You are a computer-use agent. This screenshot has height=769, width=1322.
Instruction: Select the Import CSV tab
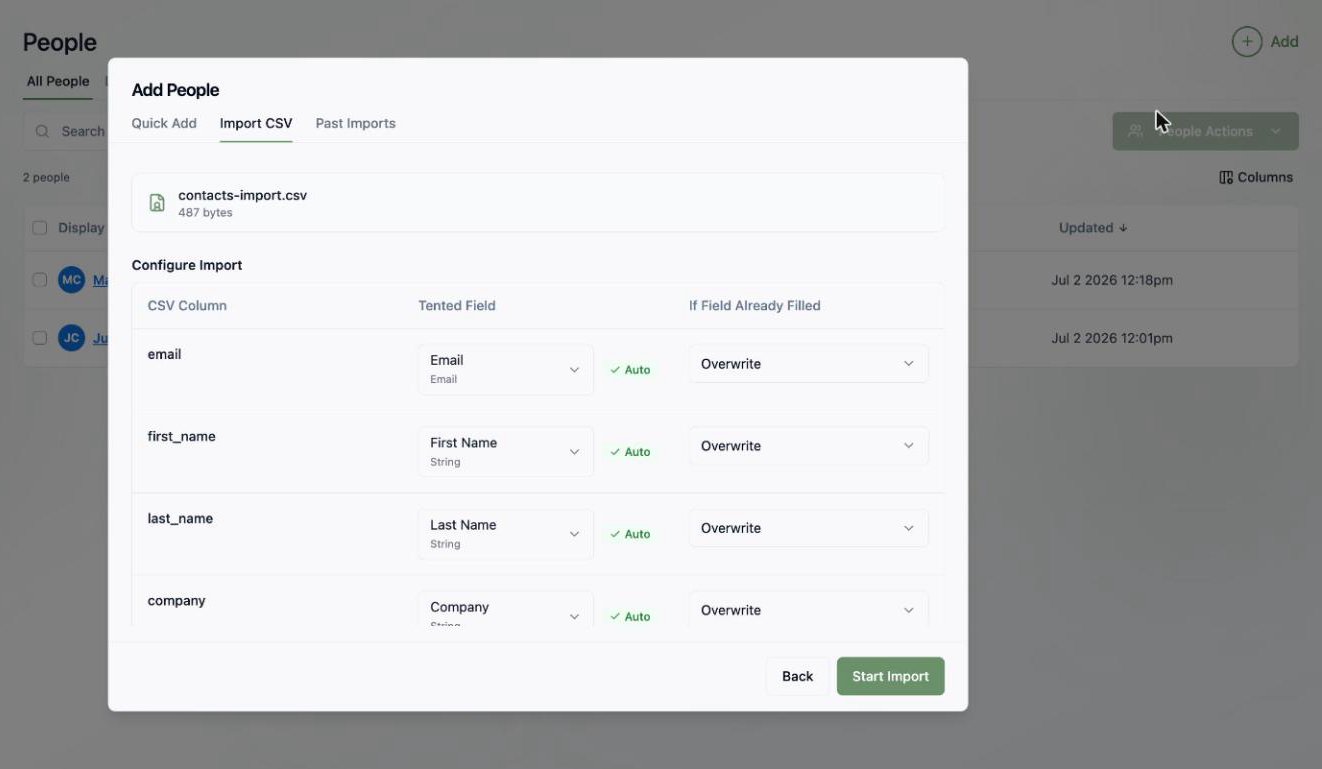[x=256, y=123]
